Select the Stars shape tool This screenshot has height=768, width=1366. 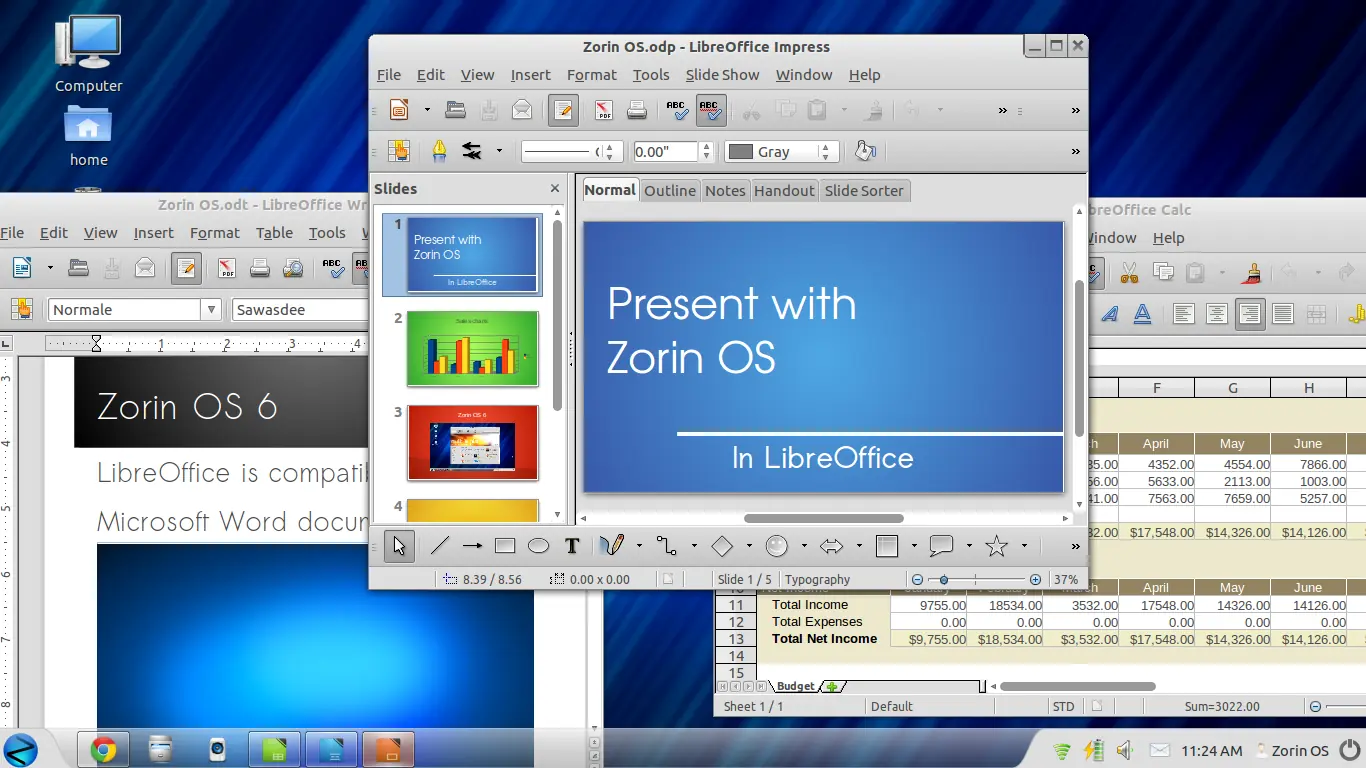tap(996, 546)
